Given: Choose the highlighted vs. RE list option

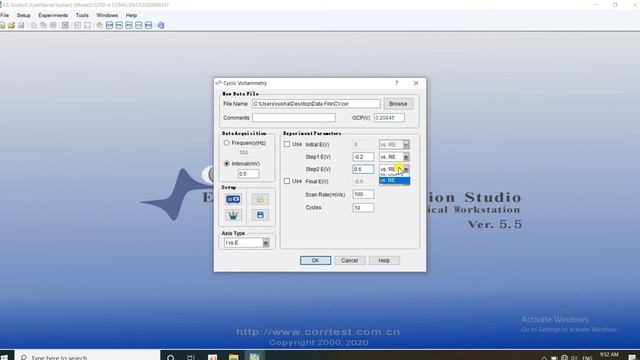Looking at the screenshot, I should pos(394,180).
